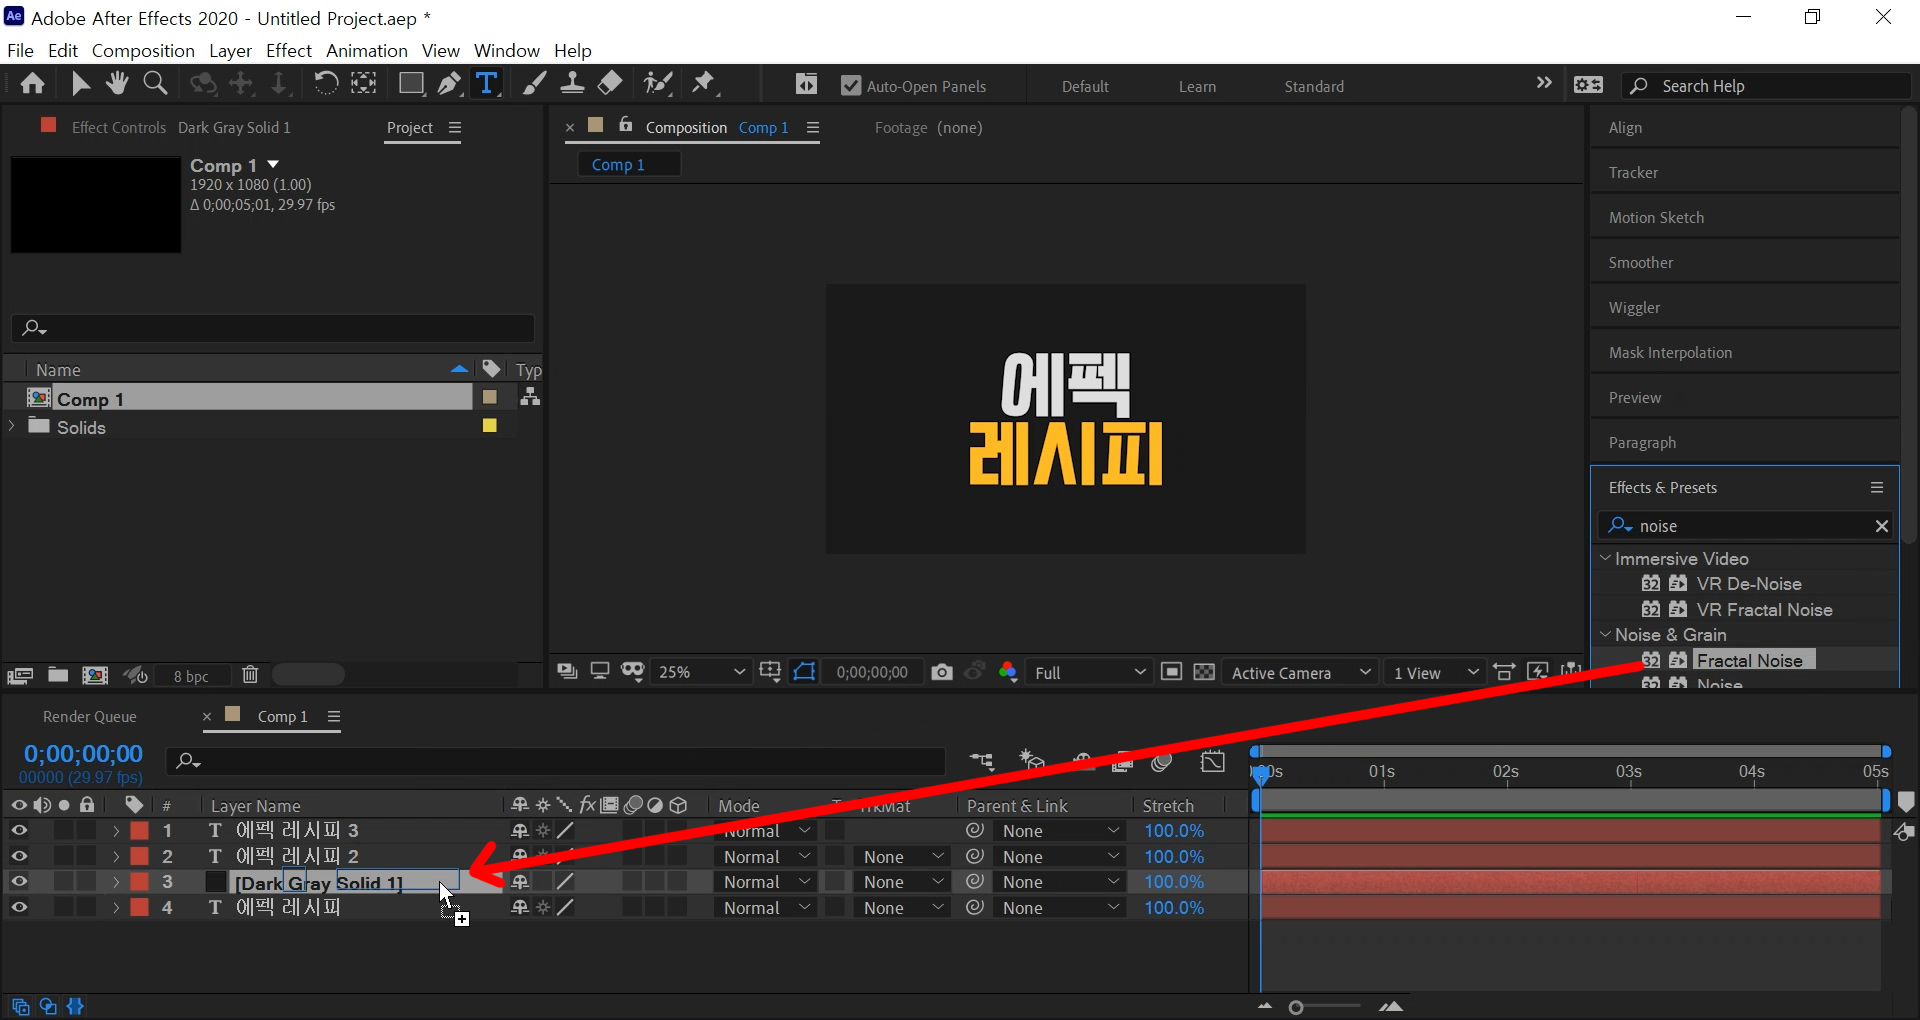Select the Hand tool
The height and width of the screenshot is (1020, 1920).
[117, 84]
